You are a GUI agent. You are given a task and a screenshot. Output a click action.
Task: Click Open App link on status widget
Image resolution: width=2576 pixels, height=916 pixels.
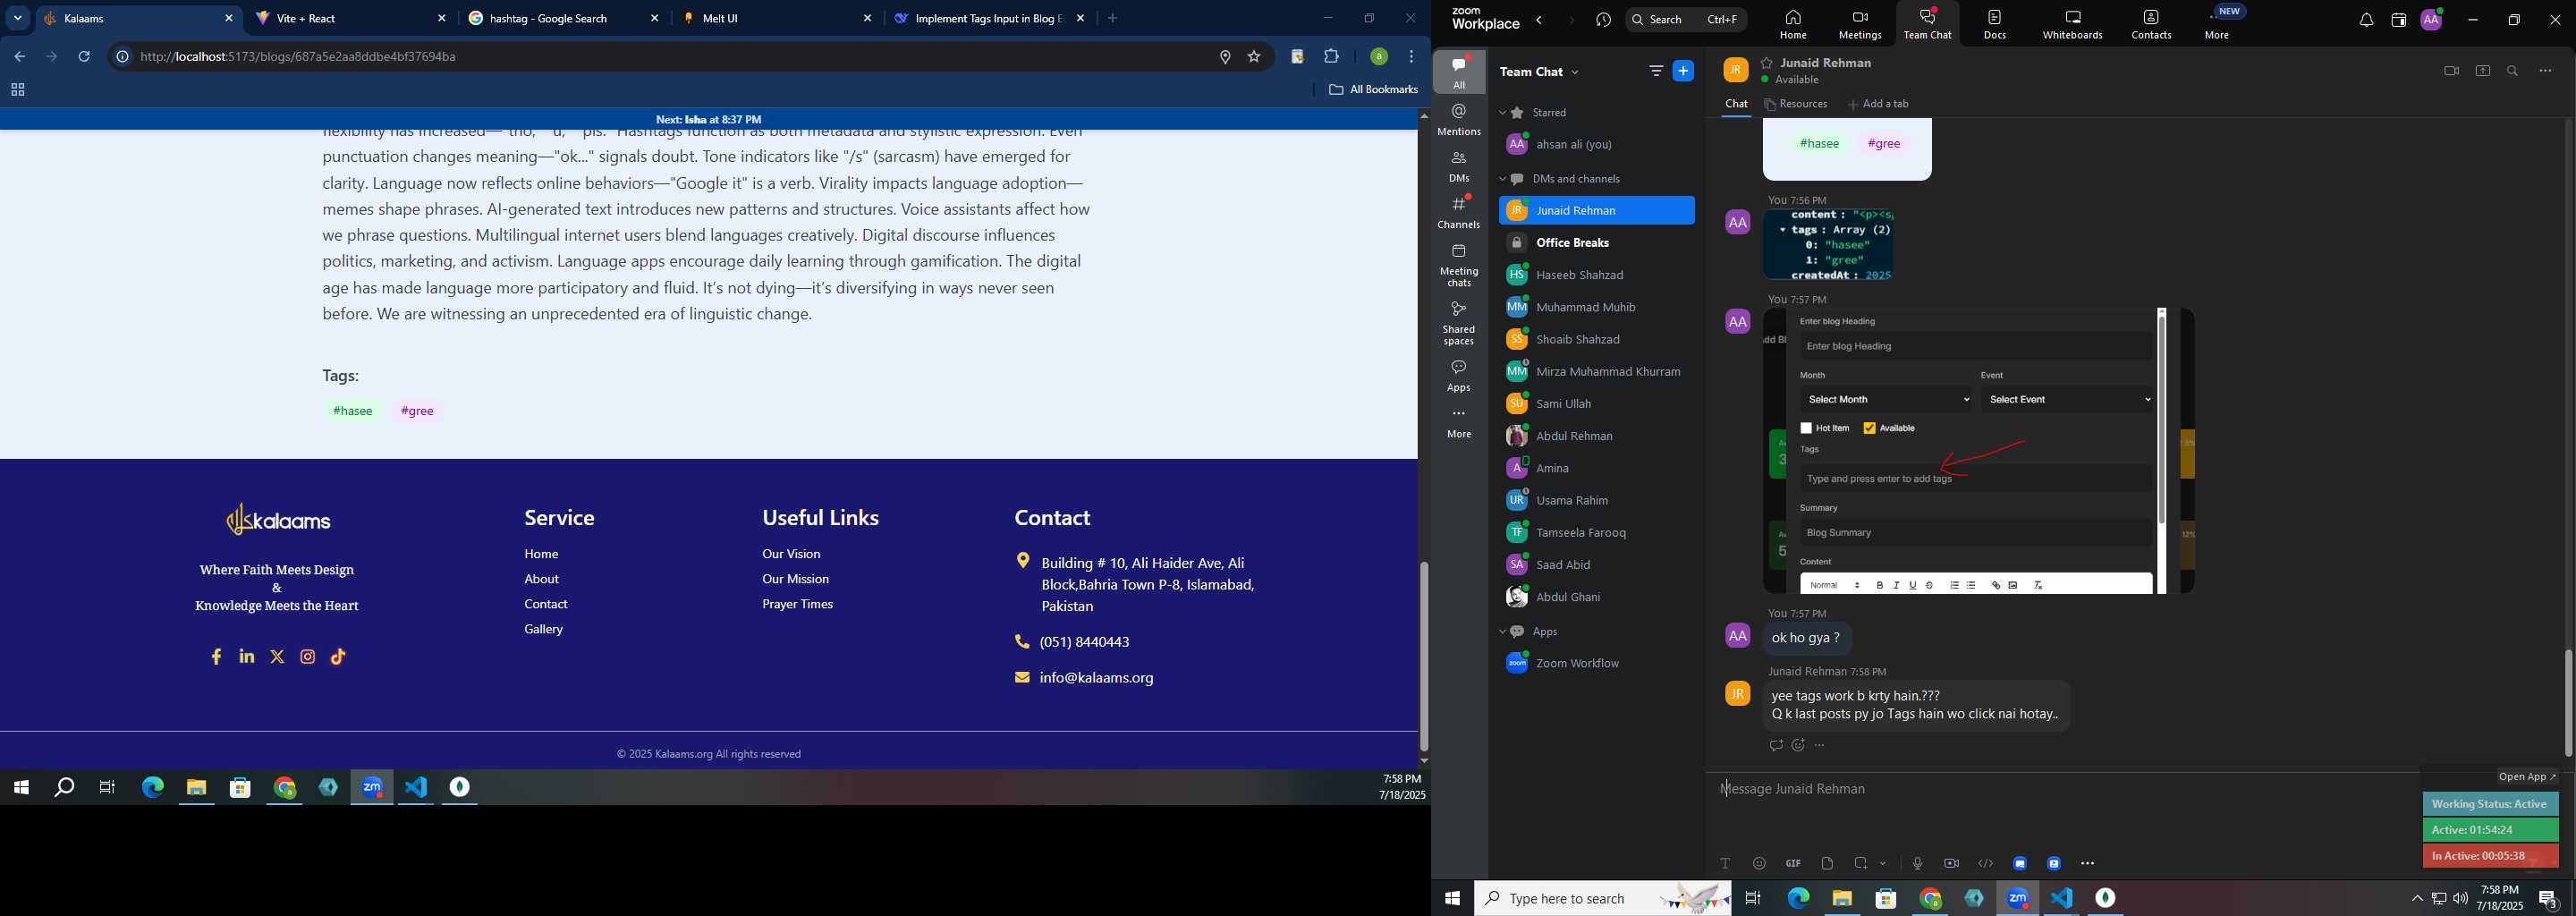pos(2526,778)
